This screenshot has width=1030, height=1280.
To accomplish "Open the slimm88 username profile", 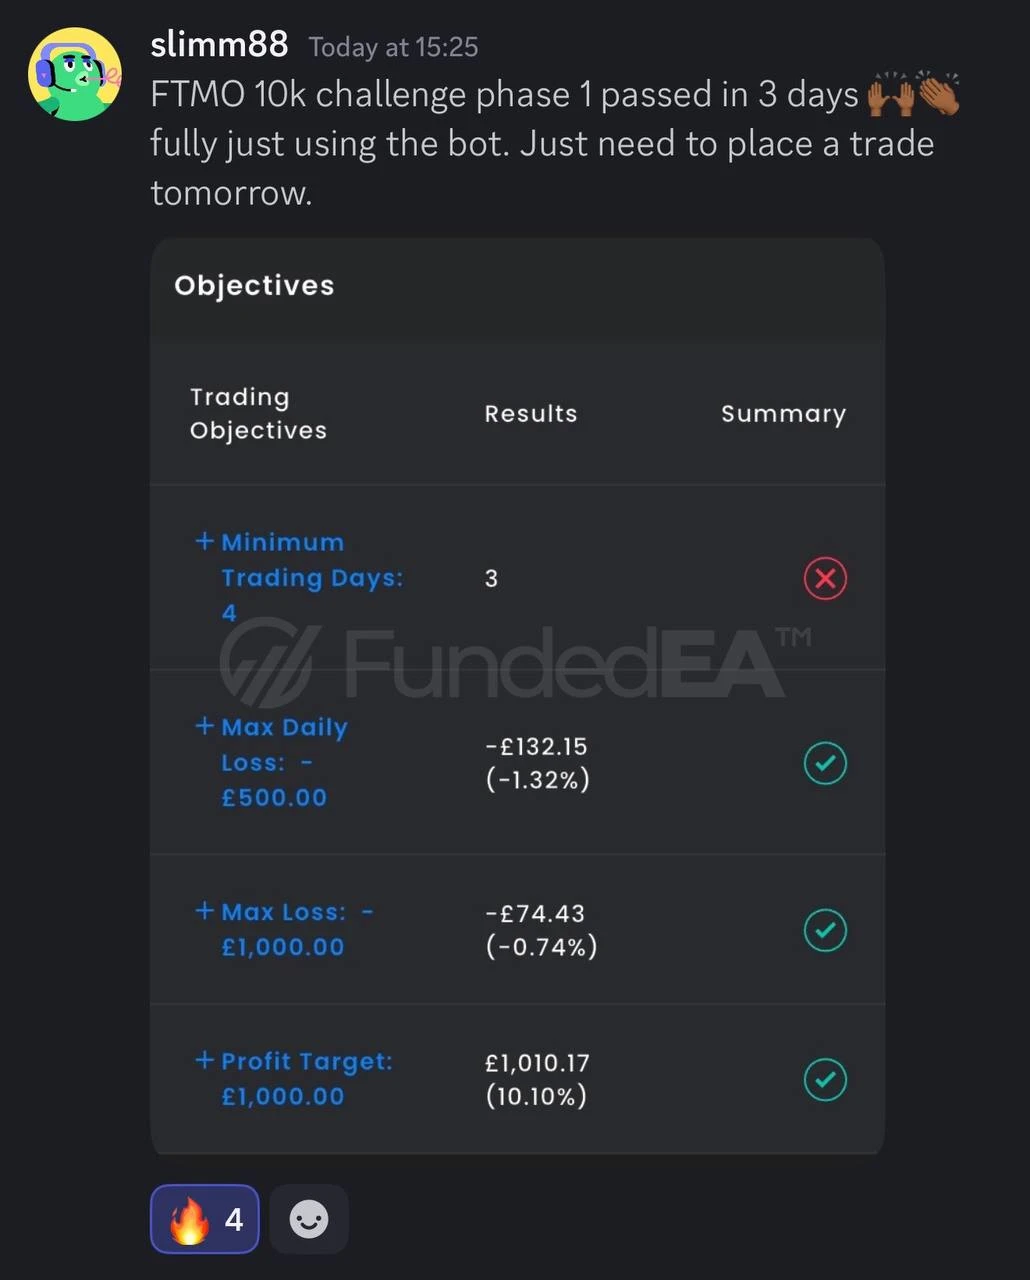I will coord(219,44).
